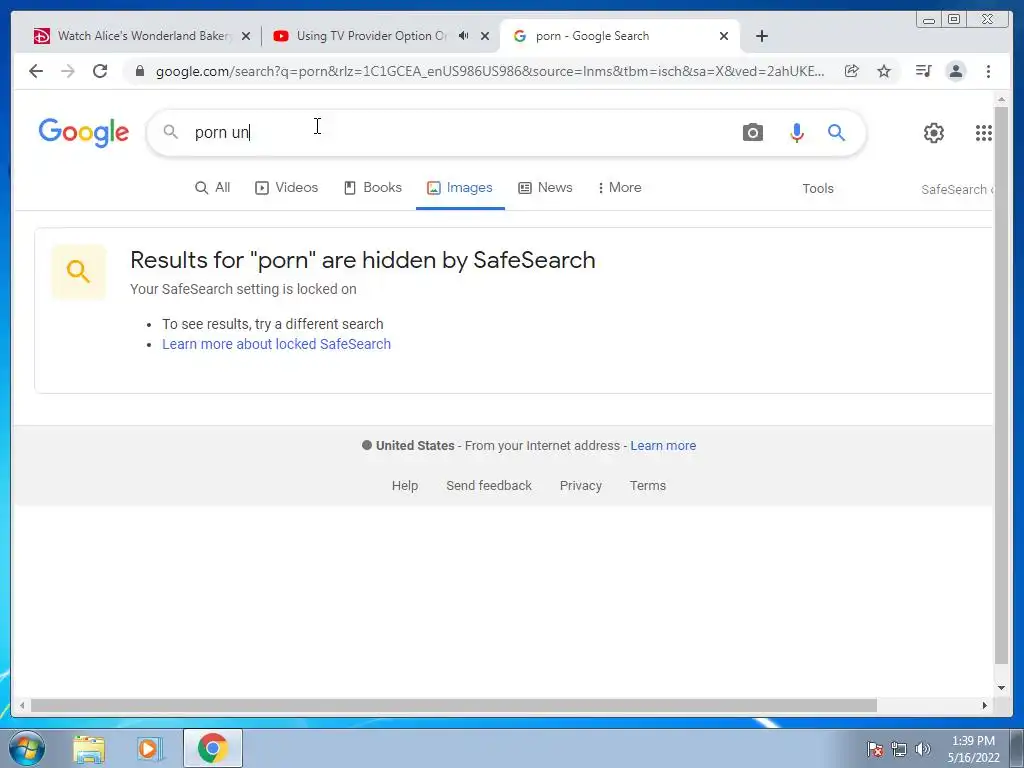Screen dimensions: 1024x768
Task: Launch Windows Media Player from taskbar
Action: point(150,748)
